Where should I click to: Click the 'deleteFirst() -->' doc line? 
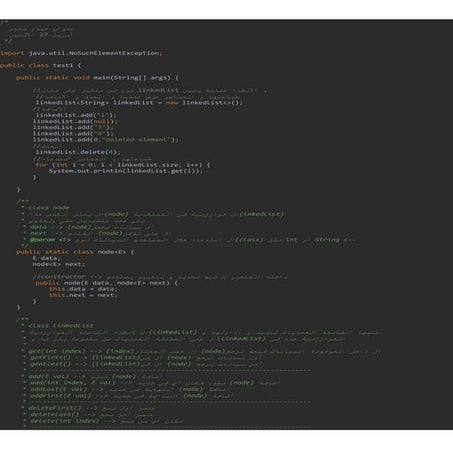coord(88,408)
